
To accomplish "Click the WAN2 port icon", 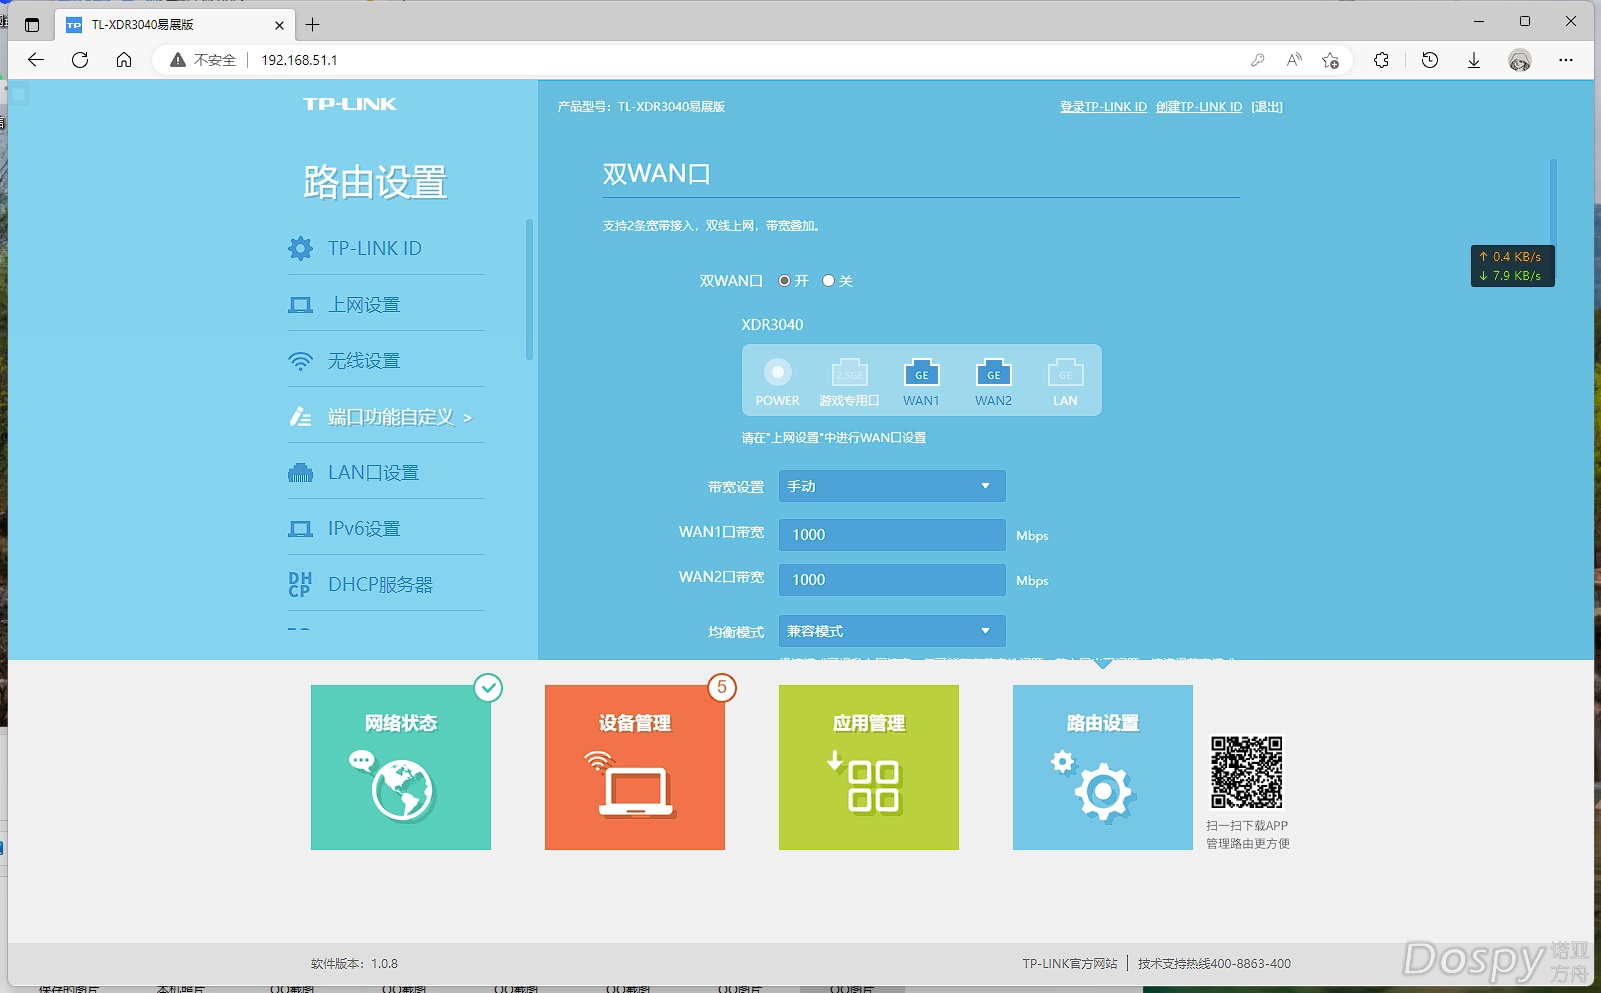I will tap(993, 374).
